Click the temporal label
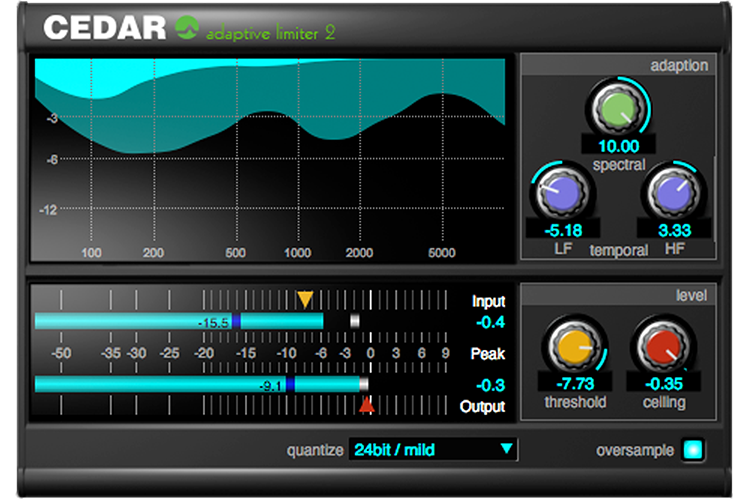The width and height of the screenshot is (750, 500). tap(619, 250)
